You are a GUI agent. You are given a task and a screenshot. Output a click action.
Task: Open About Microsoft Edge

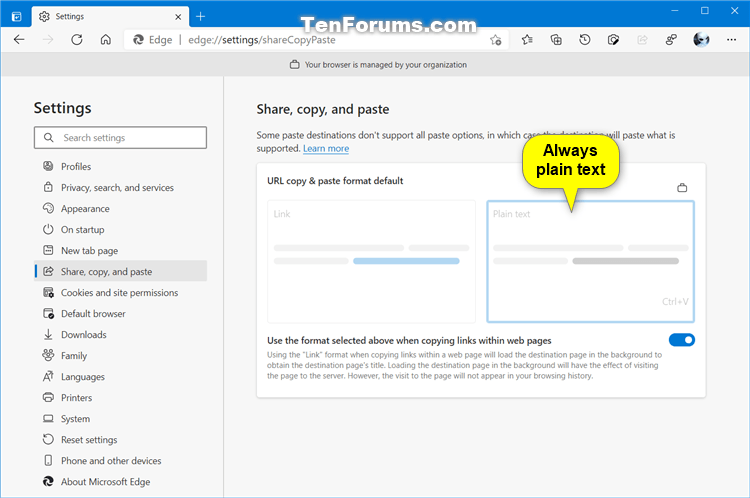(x=121, y=482)
